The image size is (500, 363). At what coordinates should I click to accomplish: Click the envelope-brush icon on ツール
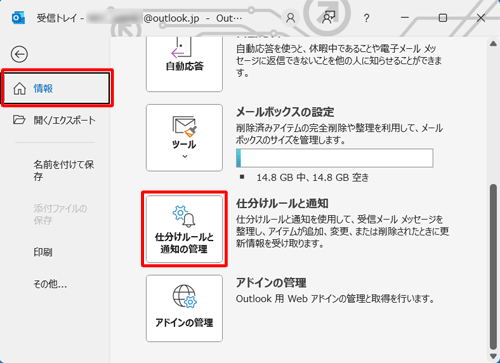click(184, 126)
